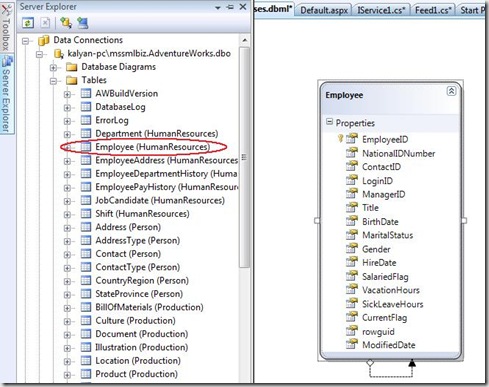Select the LoginID property icon
This screenshot has height=387, width=489.
tap(351, 180)
